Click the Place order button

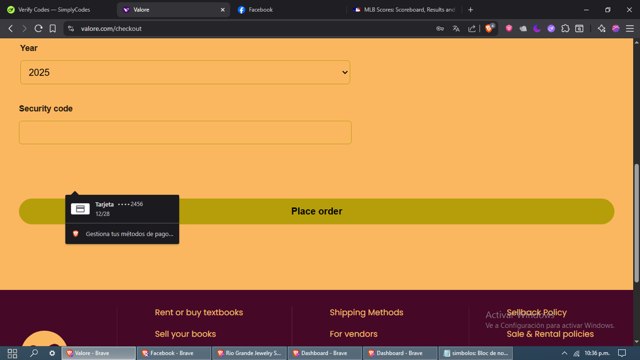pos(316,211)
